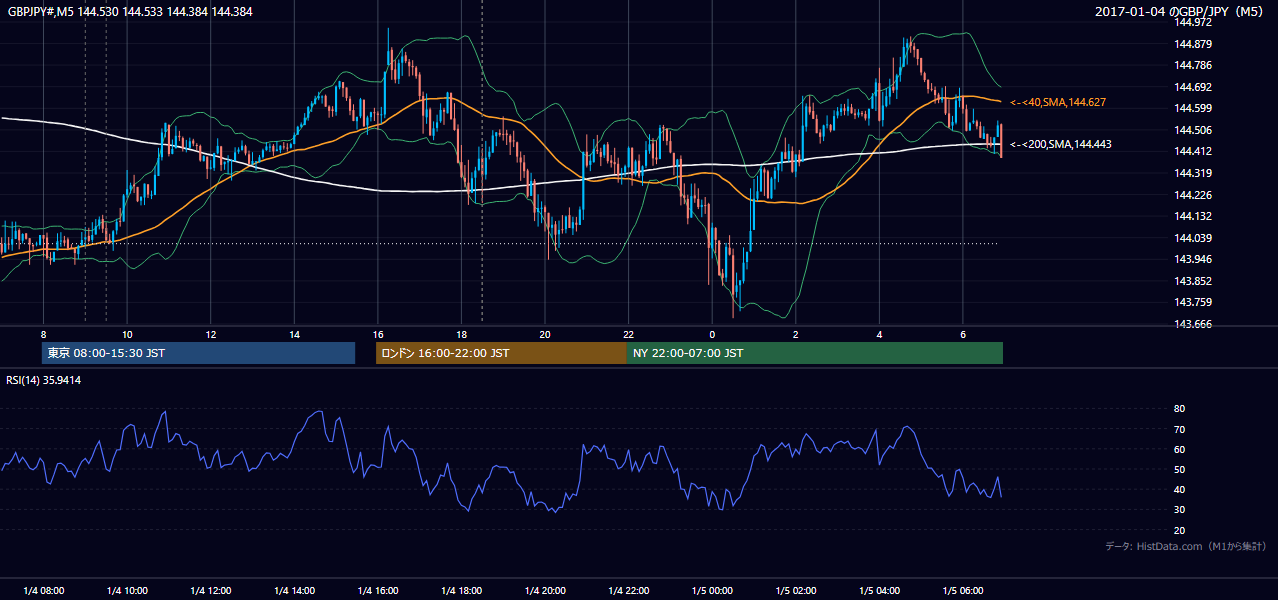Click price axis value 144.692

1193,87
